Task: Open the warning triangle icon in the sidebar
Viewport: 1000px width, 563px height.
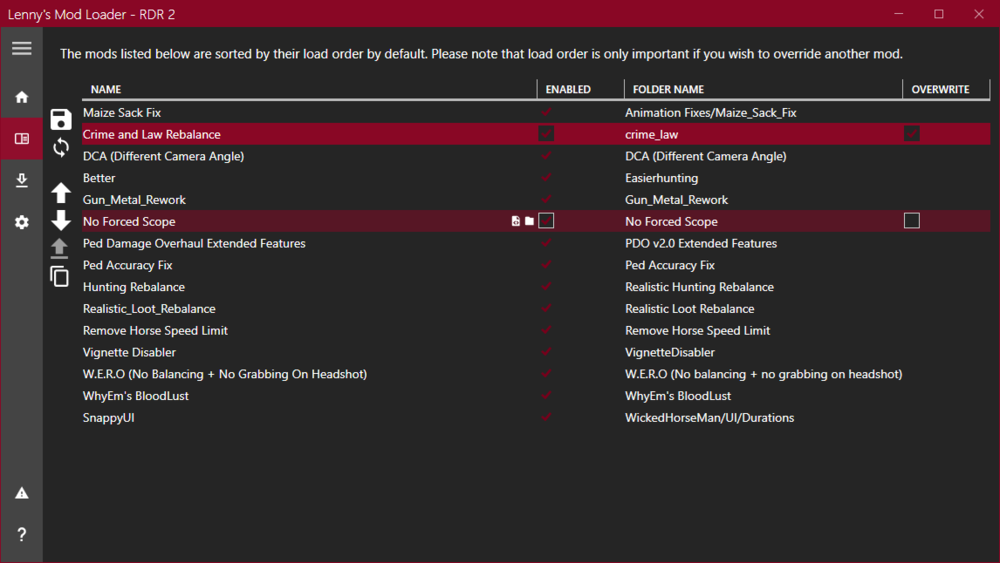Action: pyautogui.click(x=21, y=493)
